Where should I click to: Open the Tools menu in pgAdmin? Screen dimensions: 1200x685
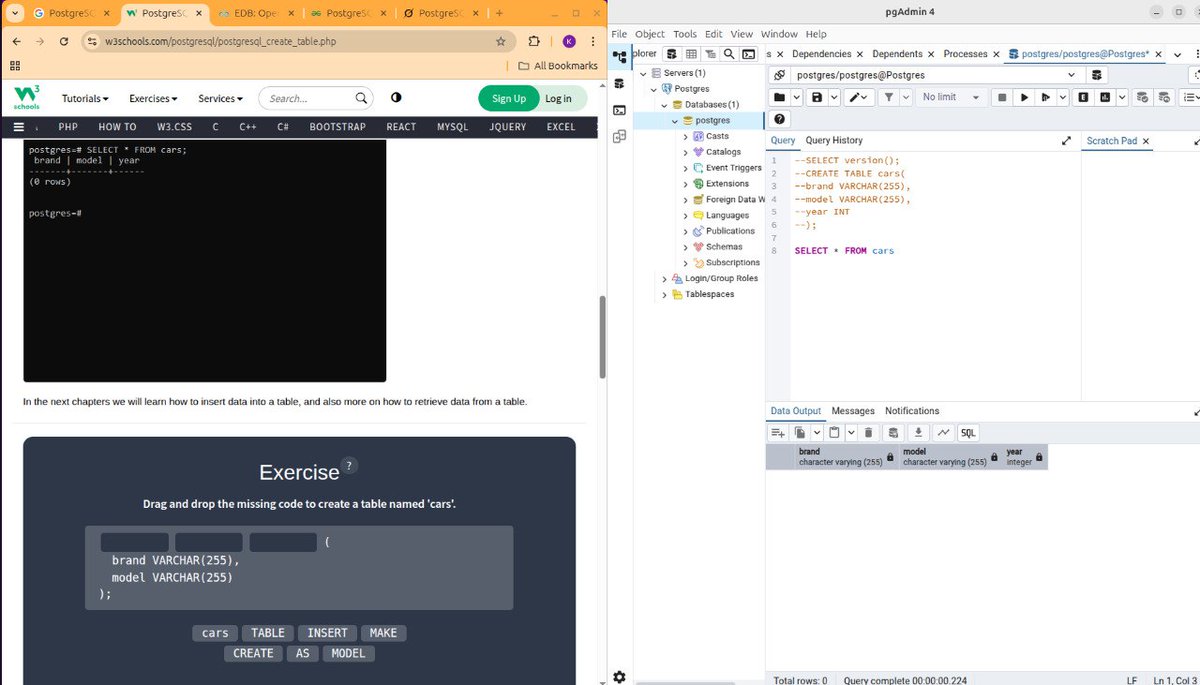click(685, 34)
